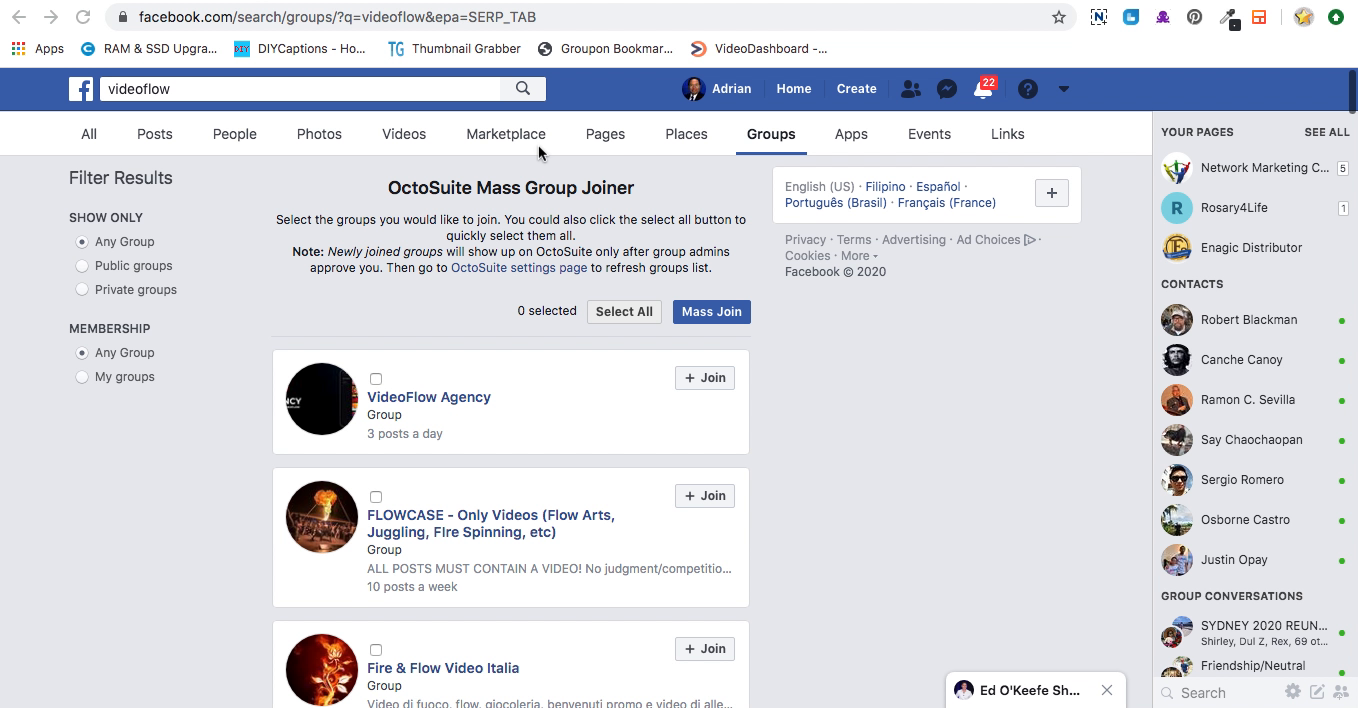Close the Ed O'Keefe chat tab
1358x708 pixels.
pyautogui.click(x=1107, y=690)
